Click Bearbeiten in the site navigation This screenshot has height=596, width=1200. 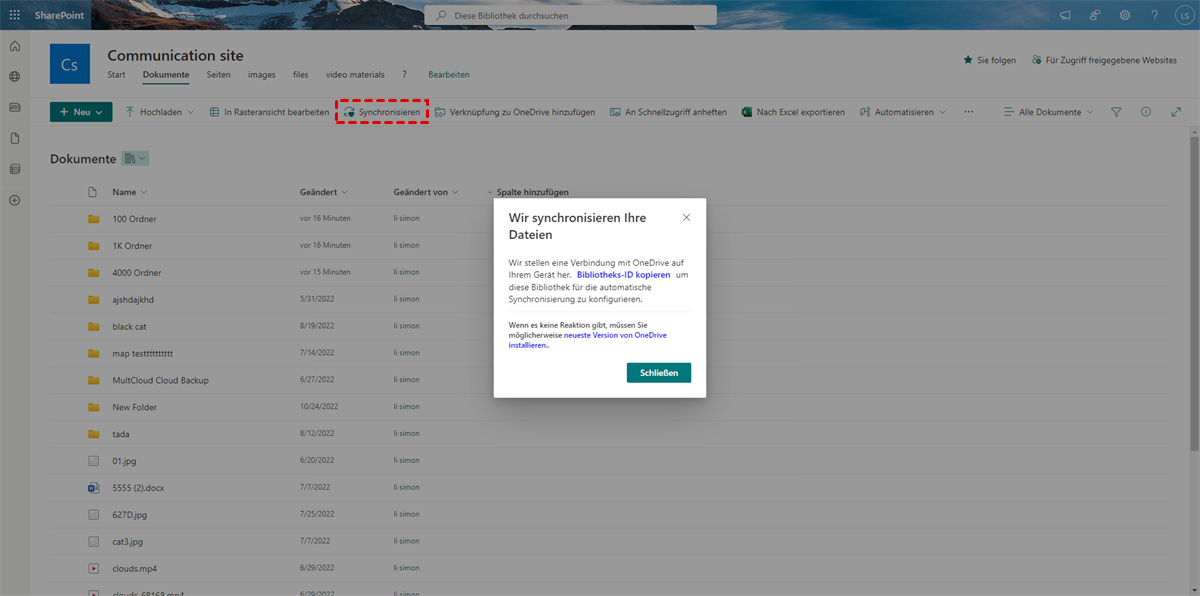(449, 75)
